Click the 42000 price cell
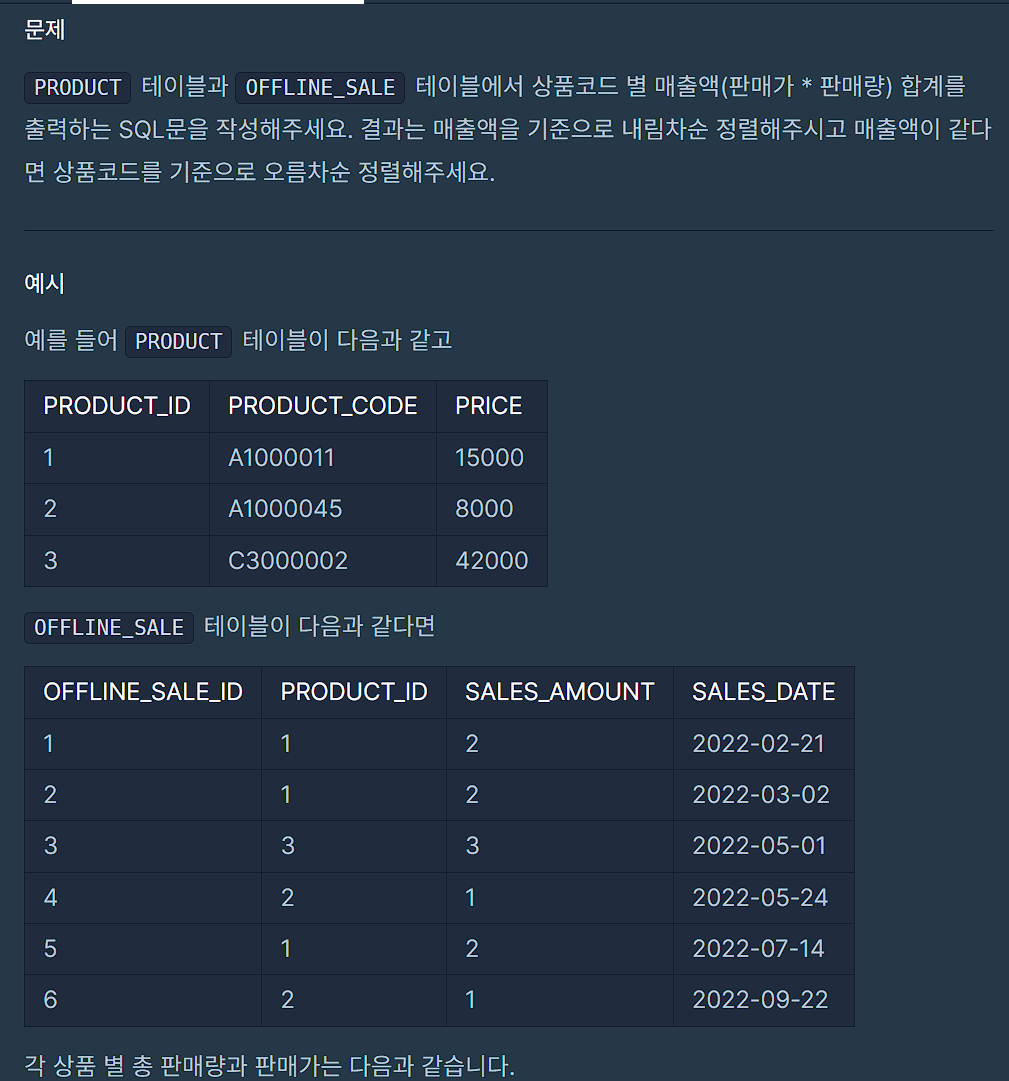This screenshot has height=1081, width=1009. pos(491,560)
